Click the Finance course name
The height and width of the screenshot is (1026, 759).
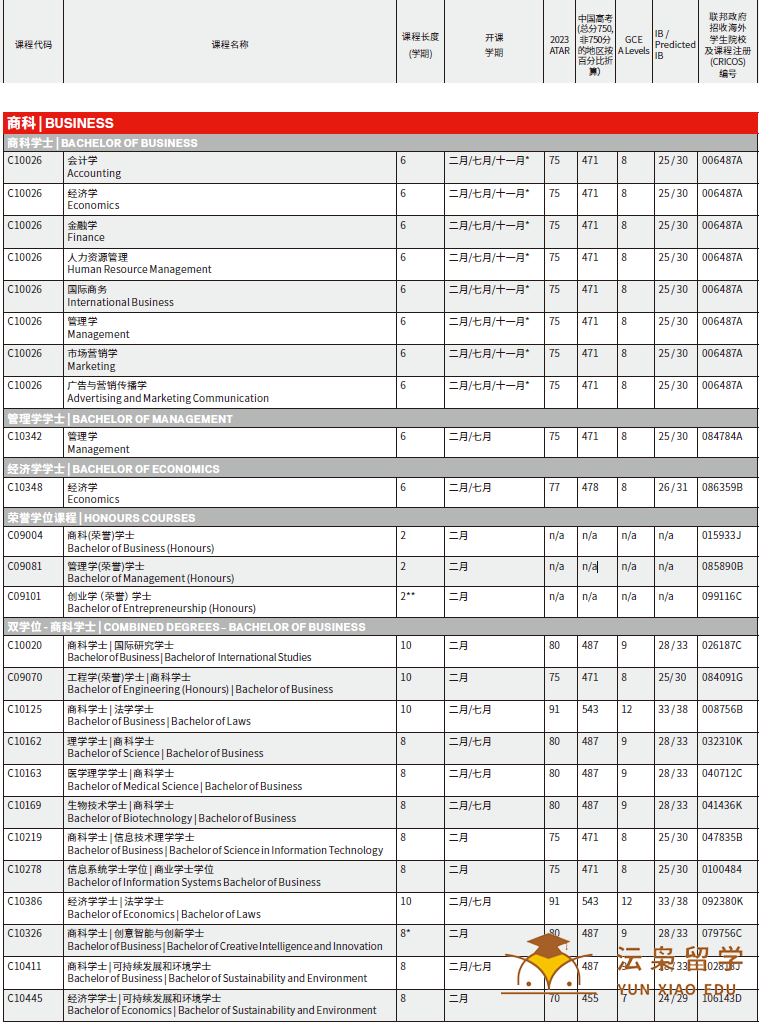86,238
